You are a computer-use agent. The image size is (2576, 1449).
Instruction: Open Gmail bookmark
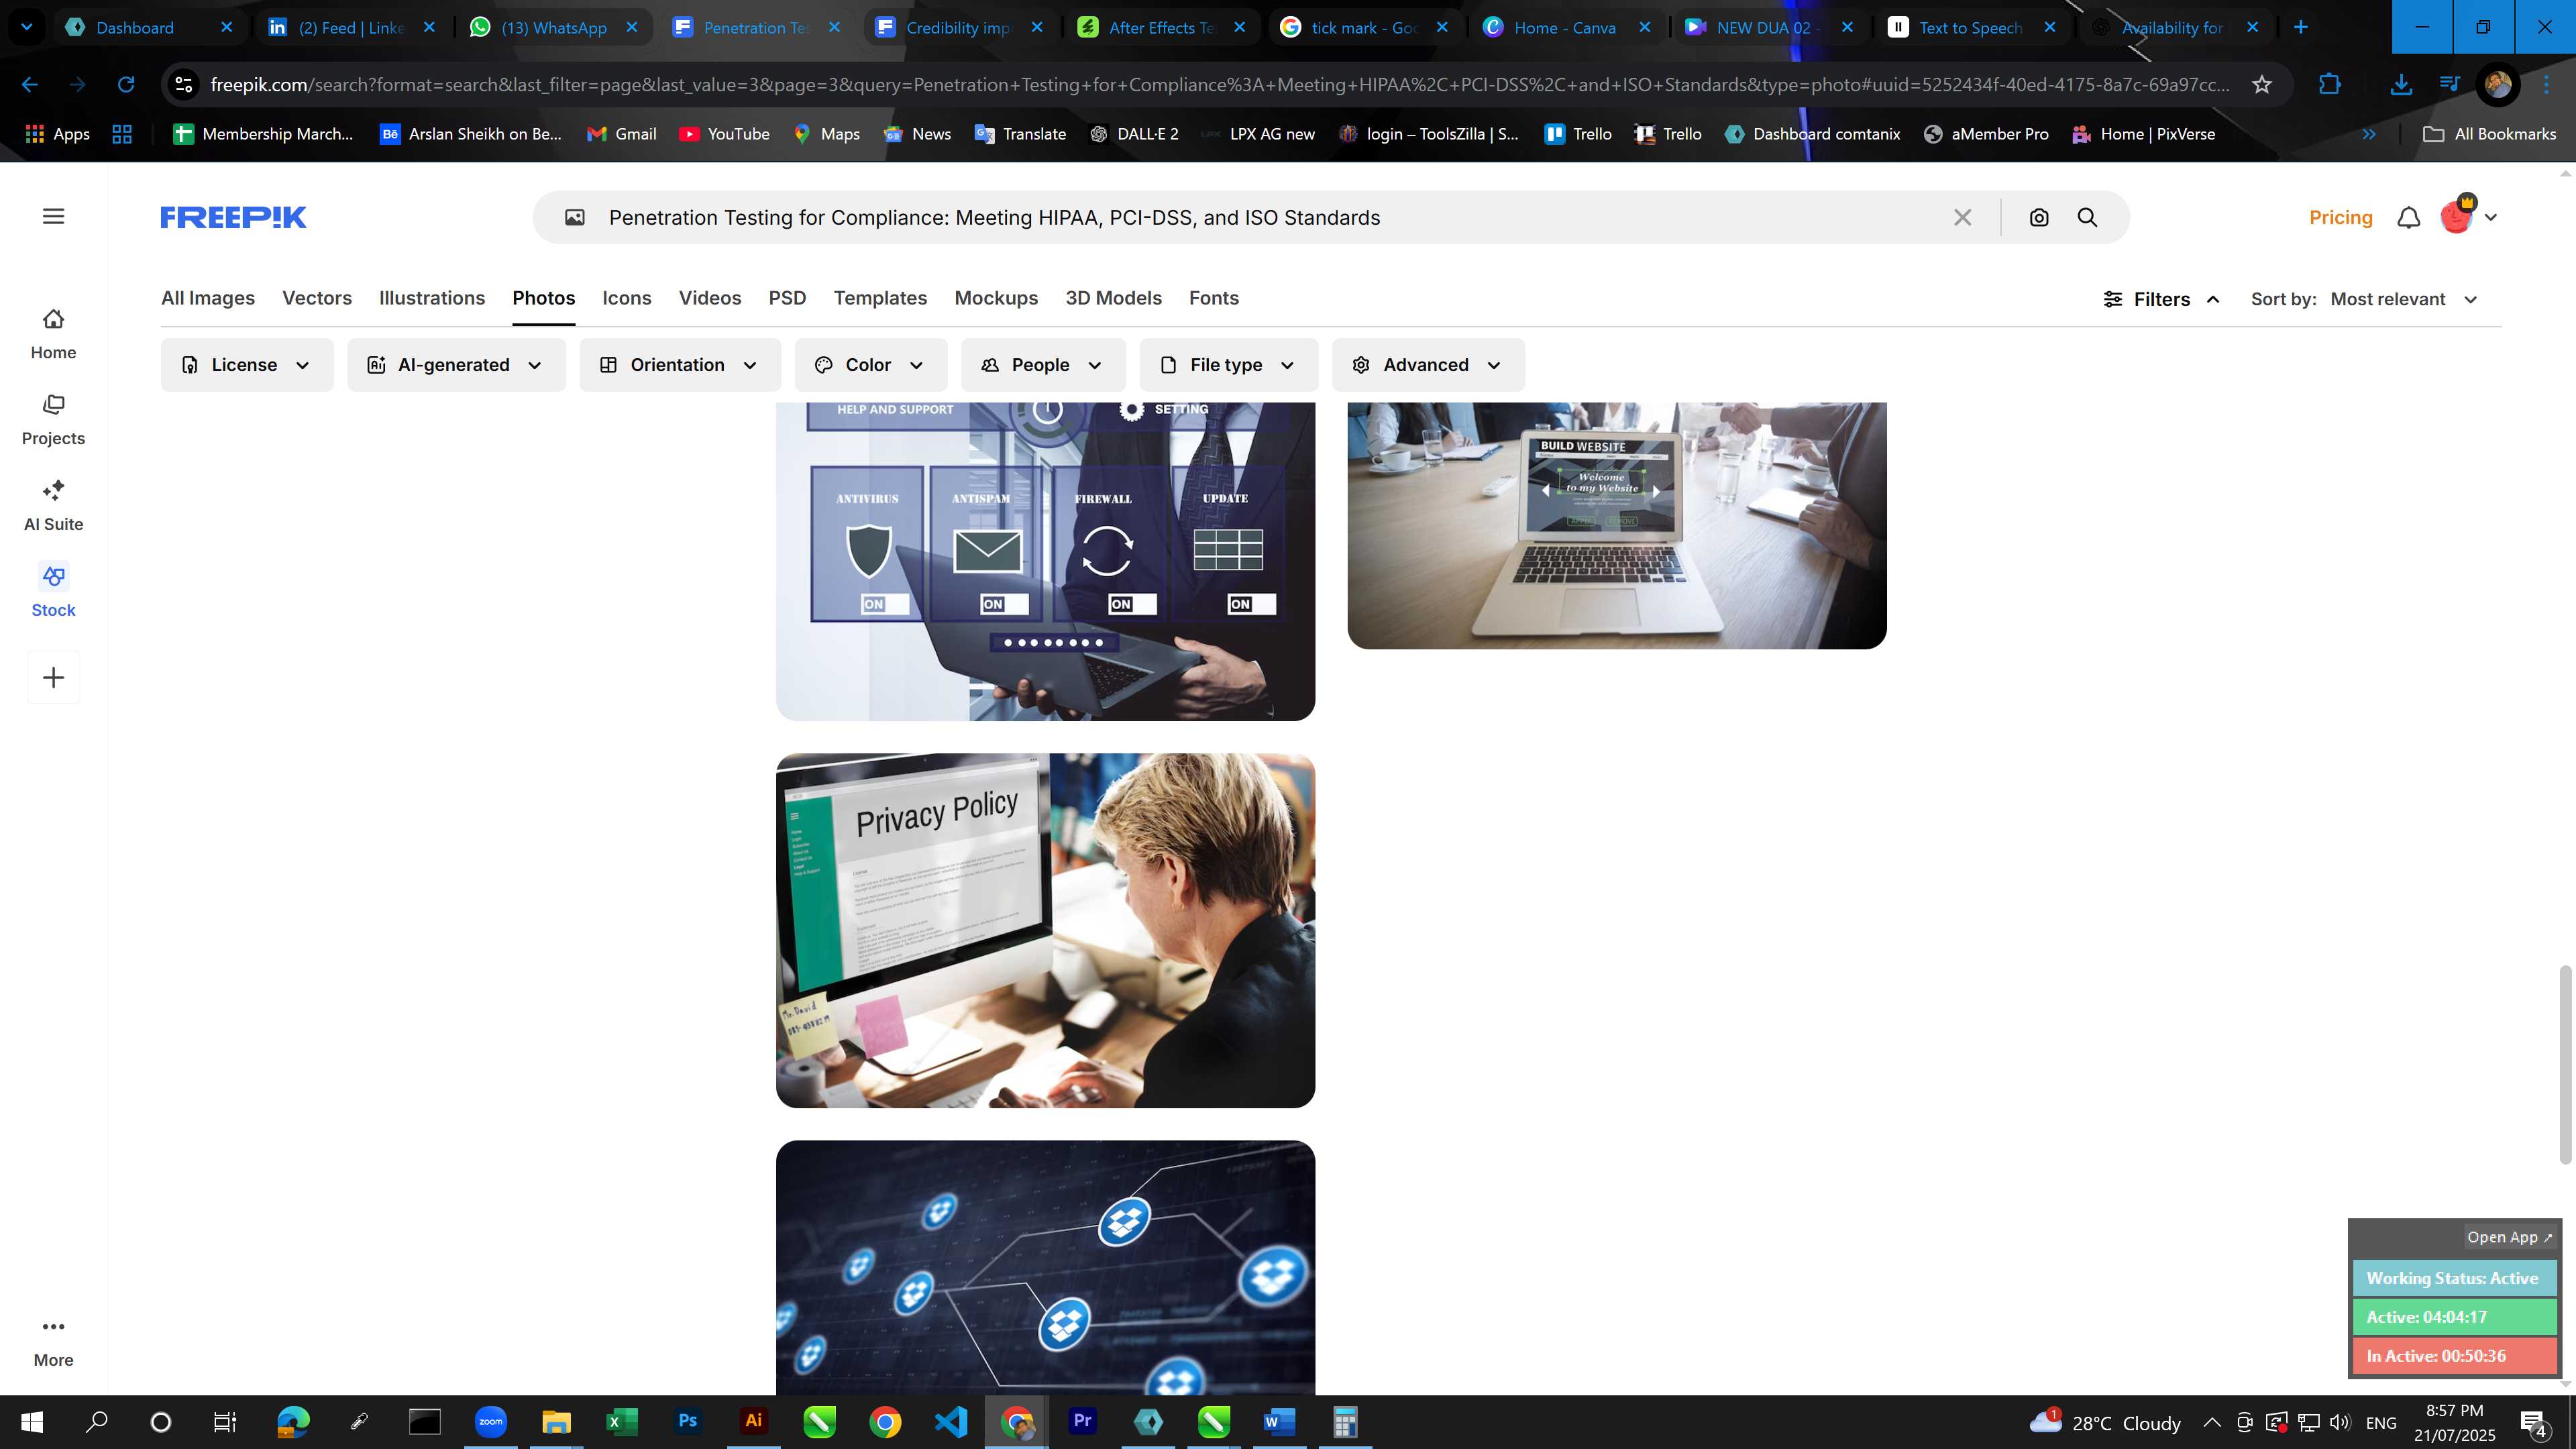coord(621,134)
